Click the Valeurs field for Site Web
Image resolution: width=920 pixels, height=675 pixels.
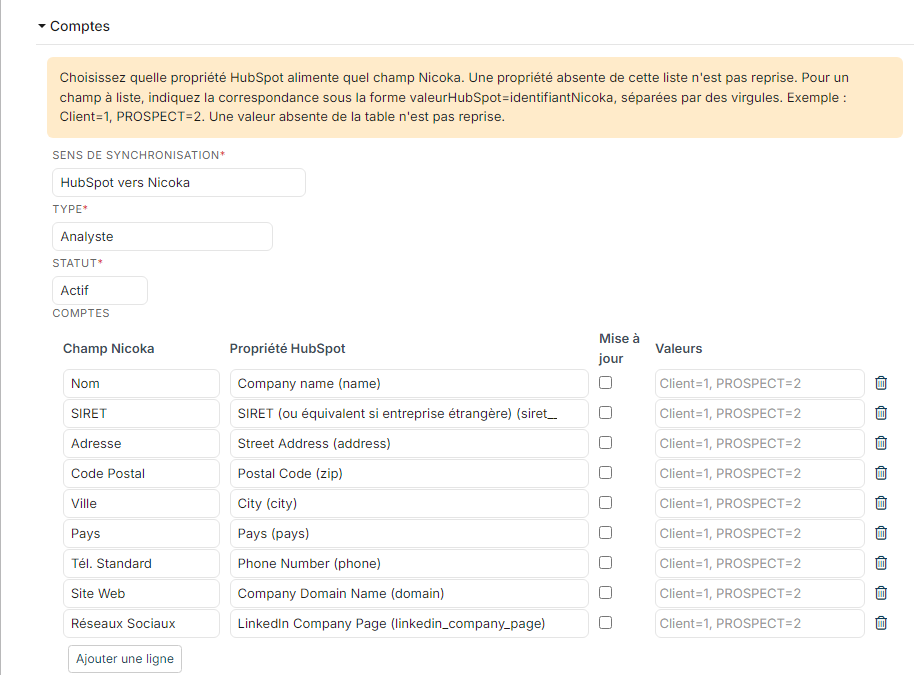tap(760, 593)
